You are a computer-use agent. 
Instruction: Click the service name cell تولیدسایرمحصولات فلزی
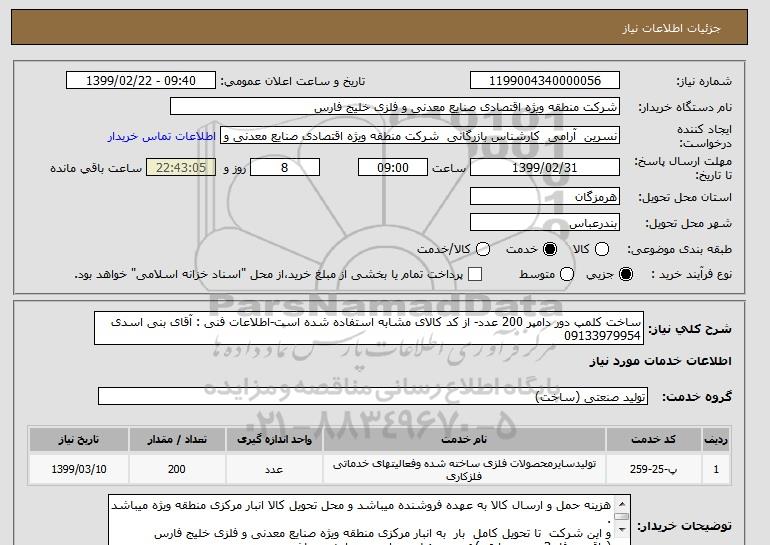pyautogui.click(x=464, y=469)
